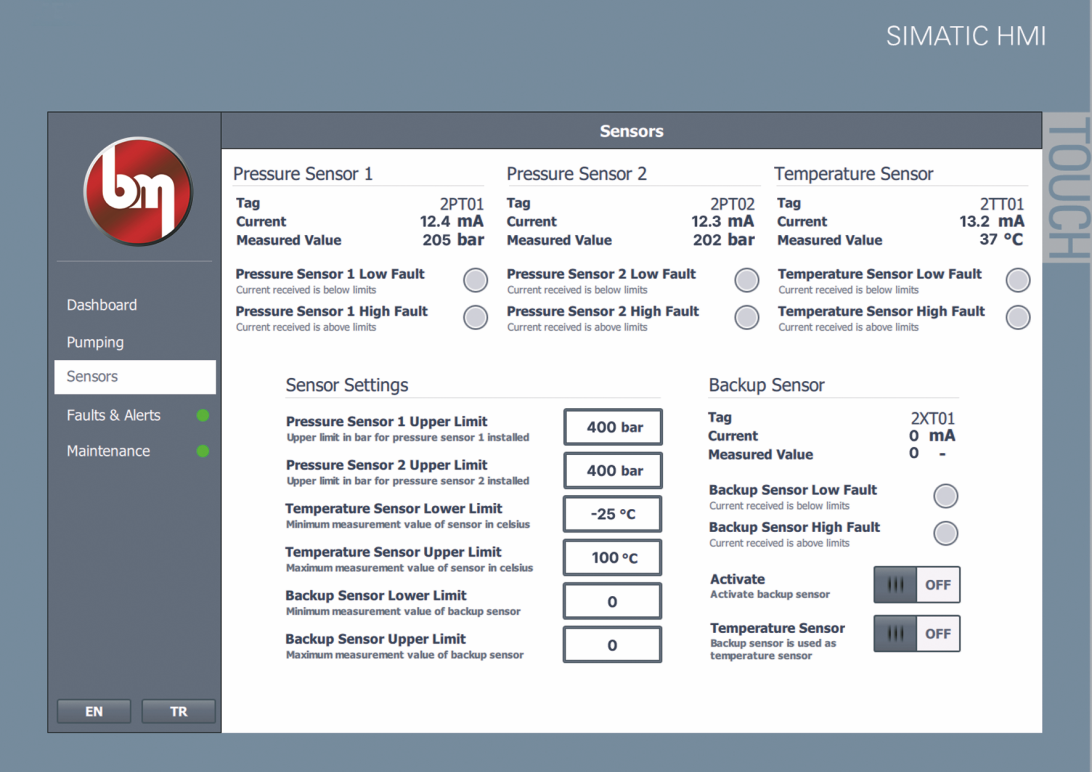
Task: Click Backup Sensor Low Fault indicator
Action: point(946,496)
